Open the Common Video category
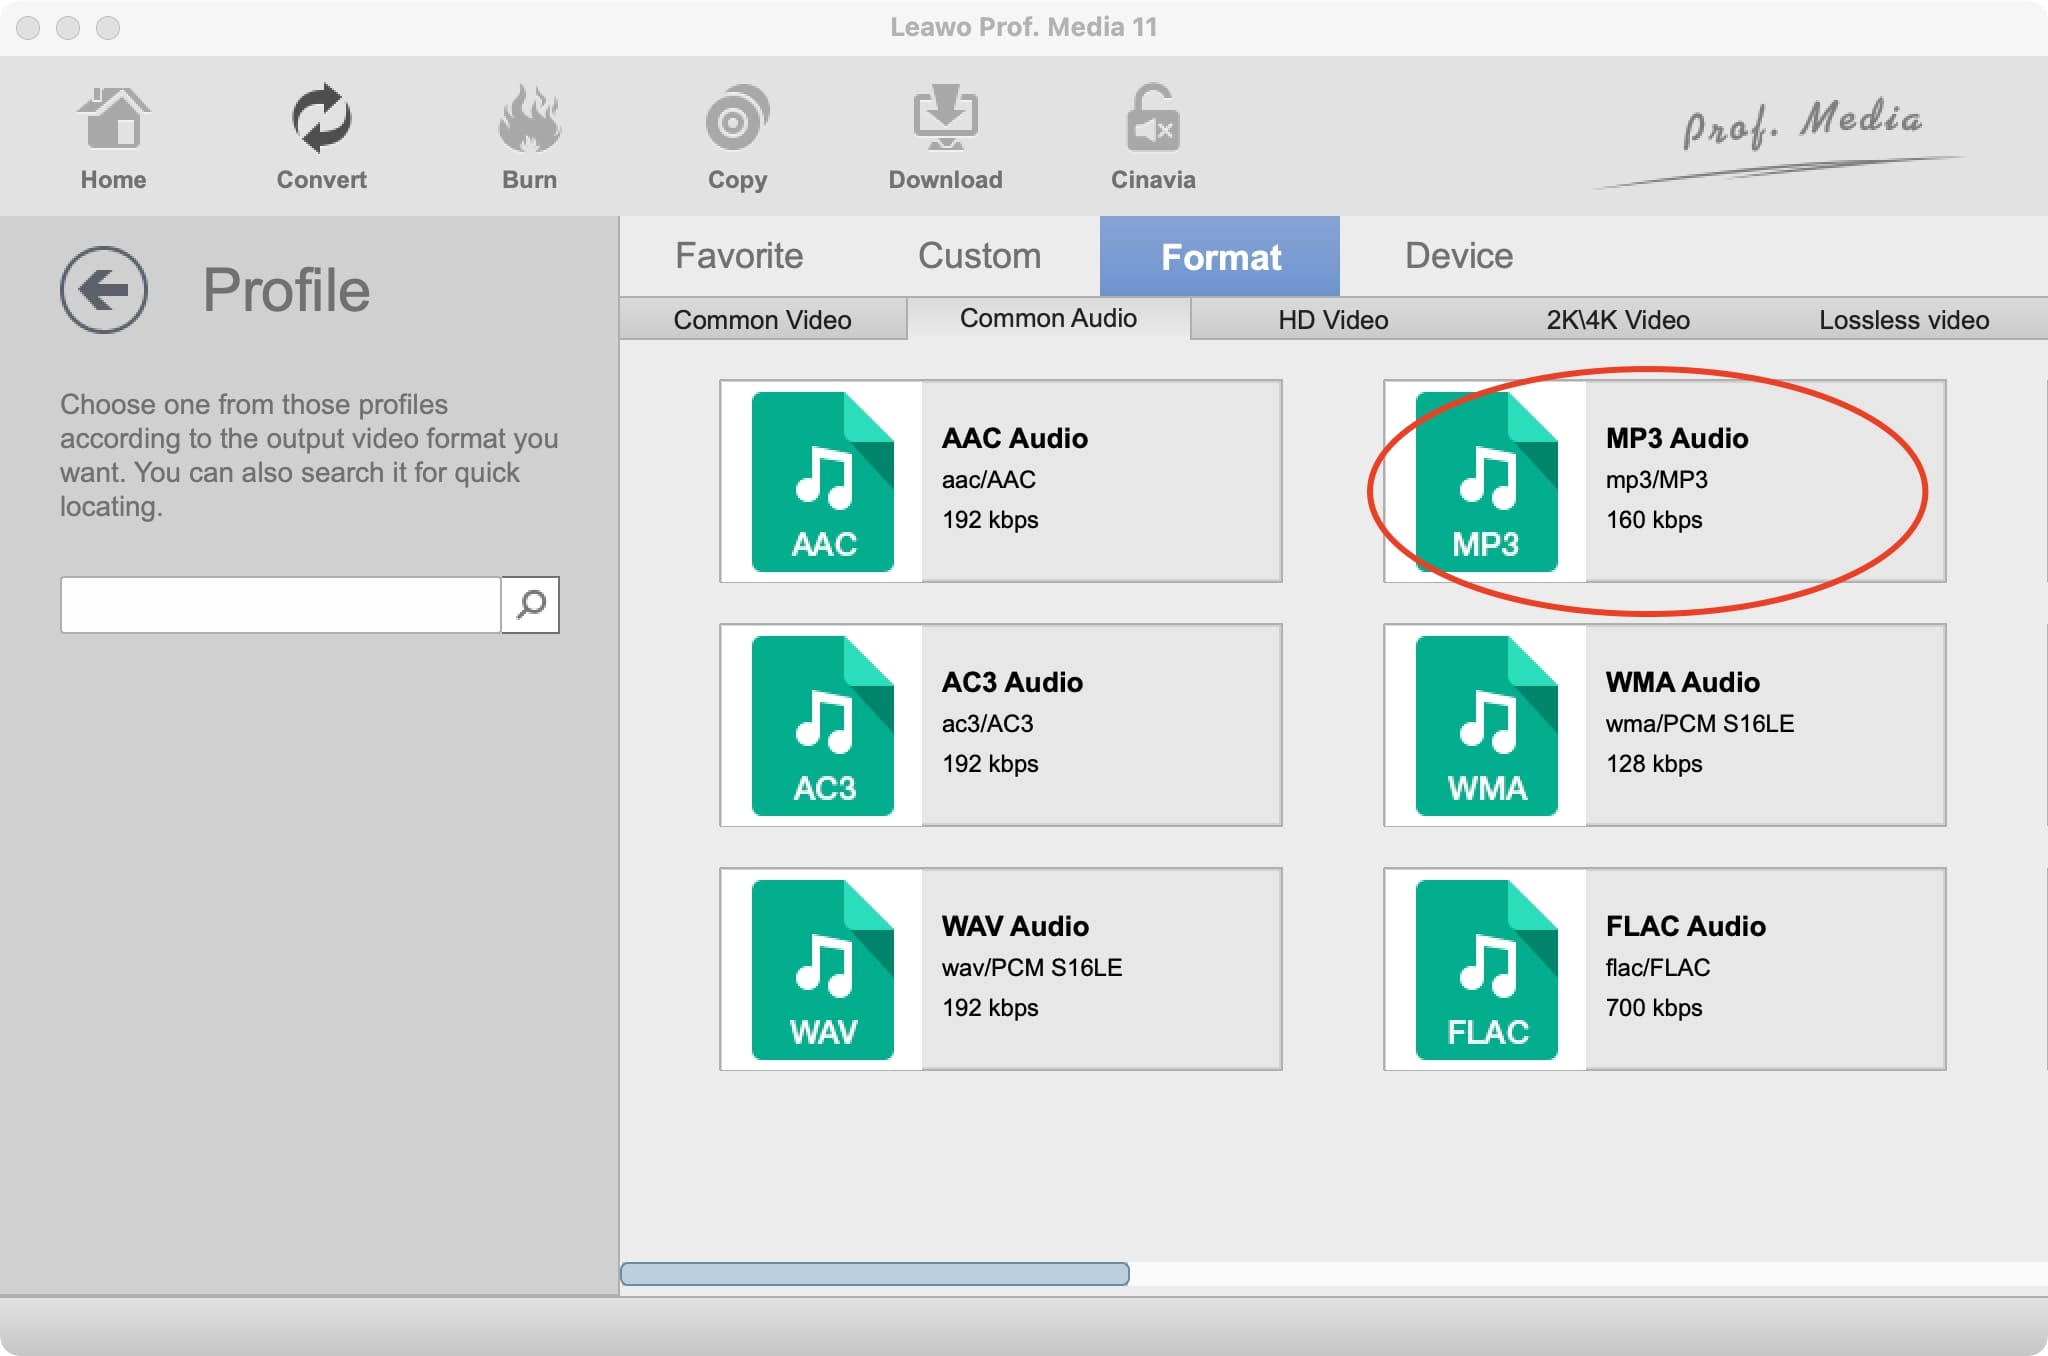The image size is (2048, 1356). click(x=762, y=320)
